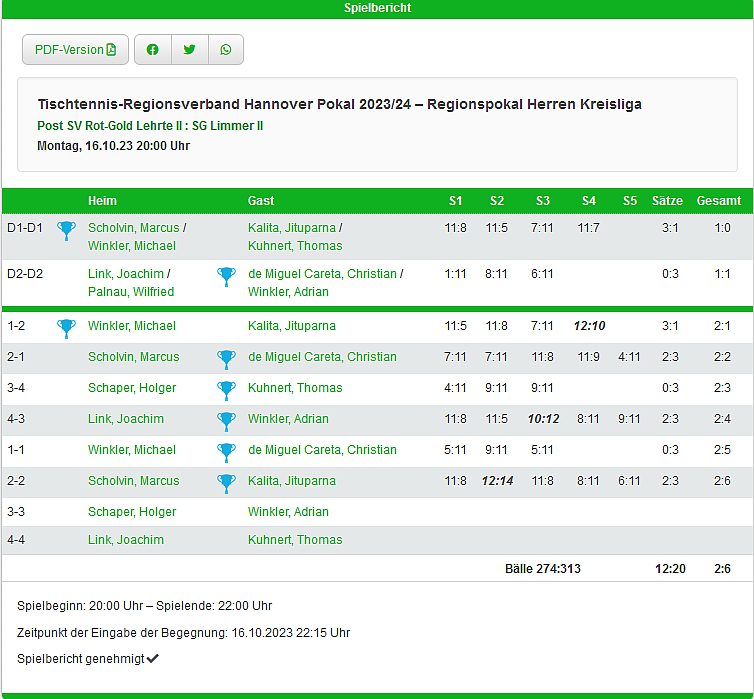754x699 pixels.
Task: Click trophy icon in D1-D1 row
Action: point(66,231)
